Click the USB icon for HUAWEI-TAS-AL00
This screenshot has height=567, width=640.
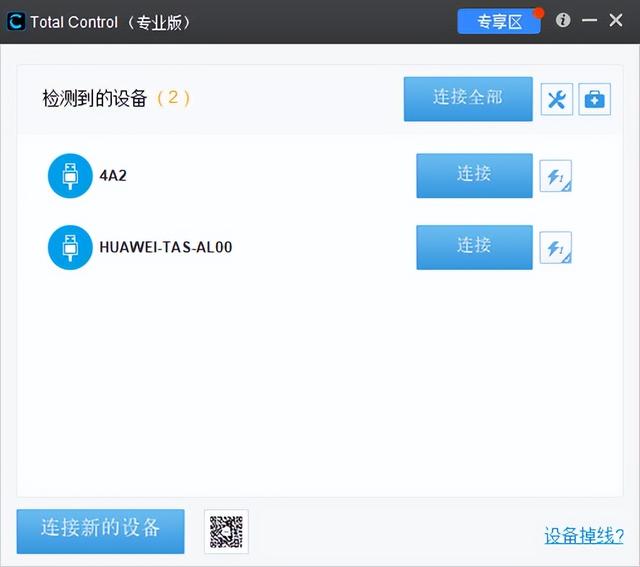(x=70, y=247)
